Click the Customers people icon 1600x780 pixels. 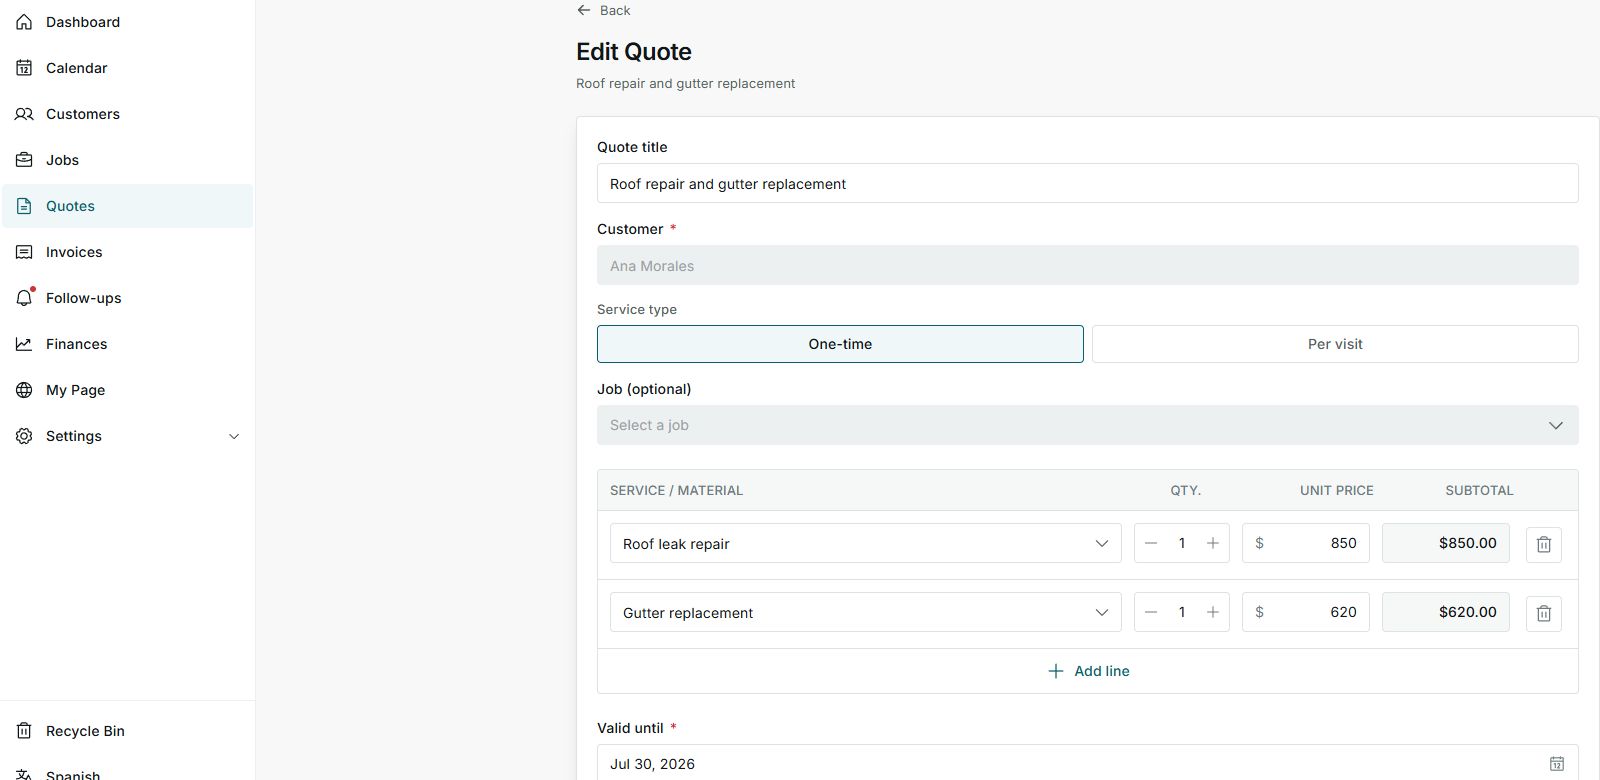pyautogui.click(x=24, y=114)
